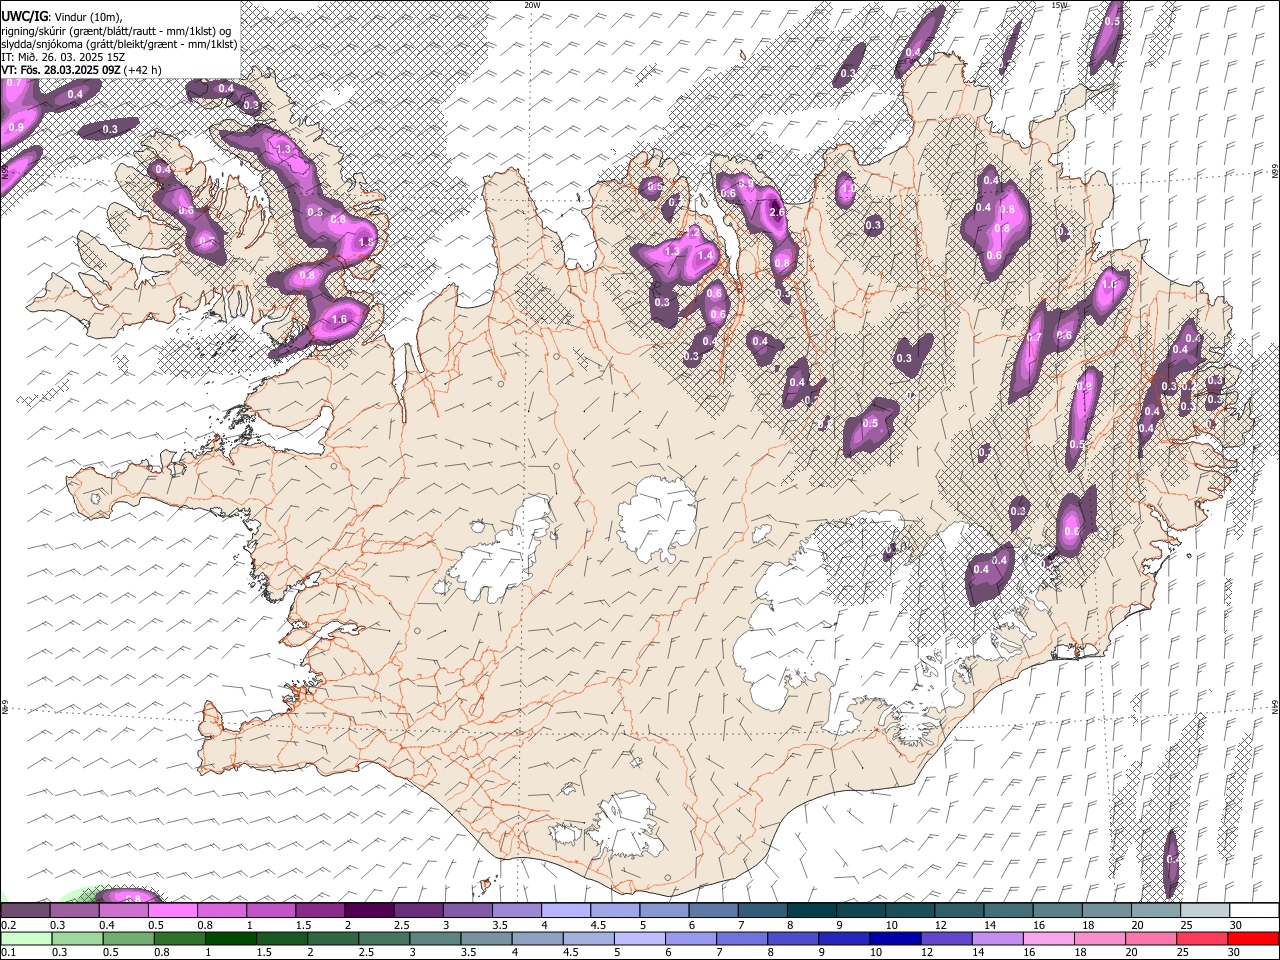Click the '1.4' precipitation value on the map
This screenshot has width=1280, height=960.
[x=705, y=256]
